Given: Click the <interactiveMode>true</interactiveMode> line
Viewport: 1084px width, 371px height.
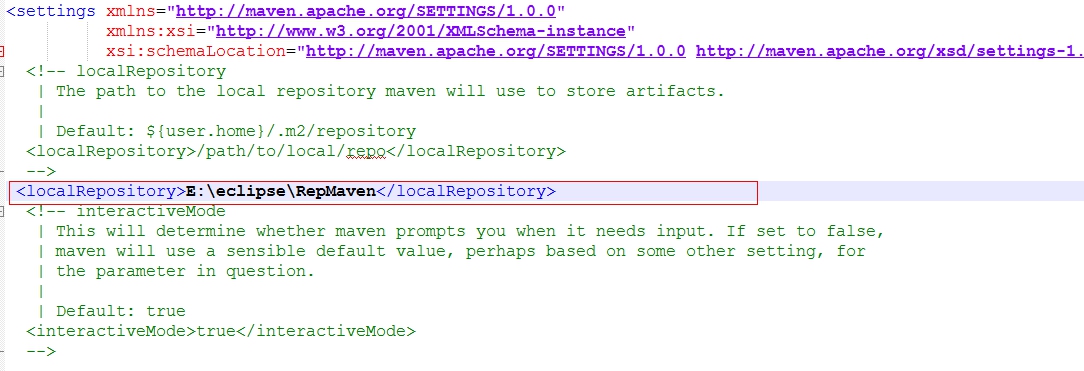Looking at the screenshot, I should click(x=221, y=332).
